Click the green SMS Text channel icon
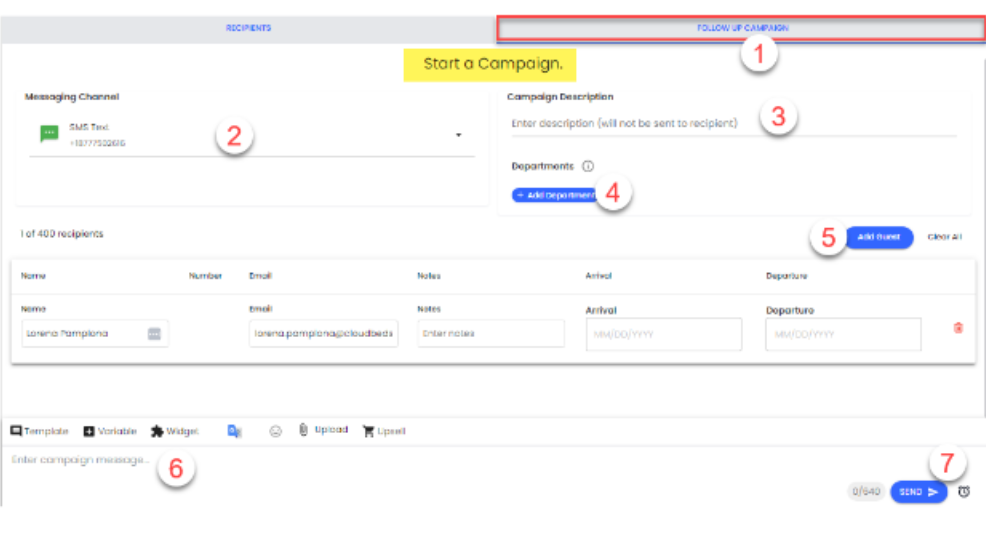 (49, 133)
